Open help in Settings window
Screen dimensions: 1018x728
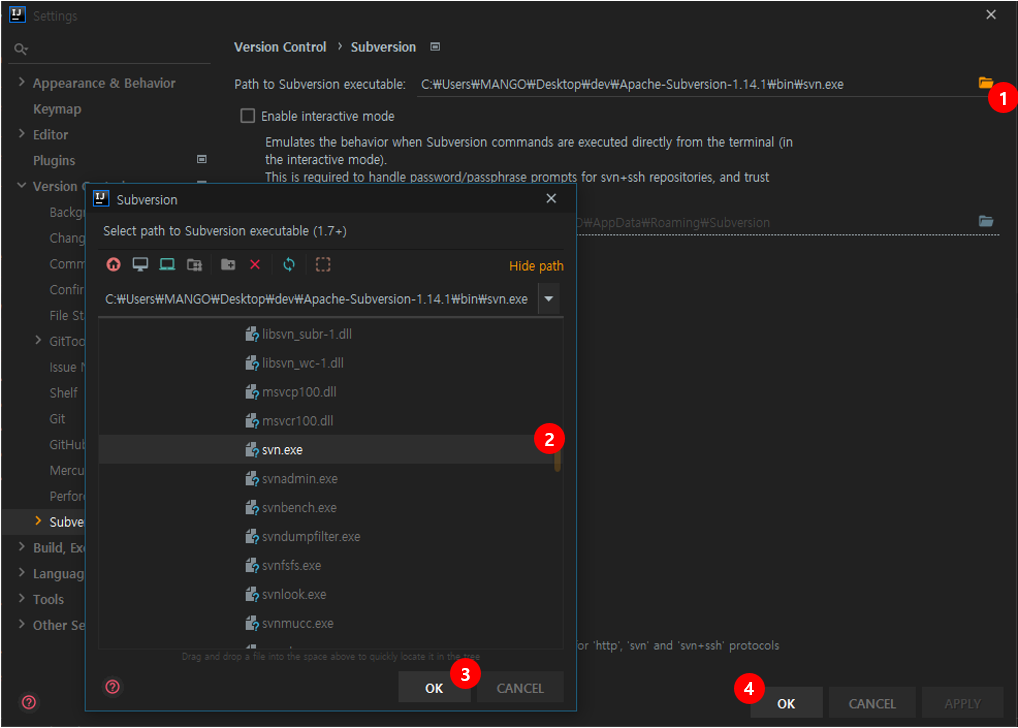tap(29, 702)
